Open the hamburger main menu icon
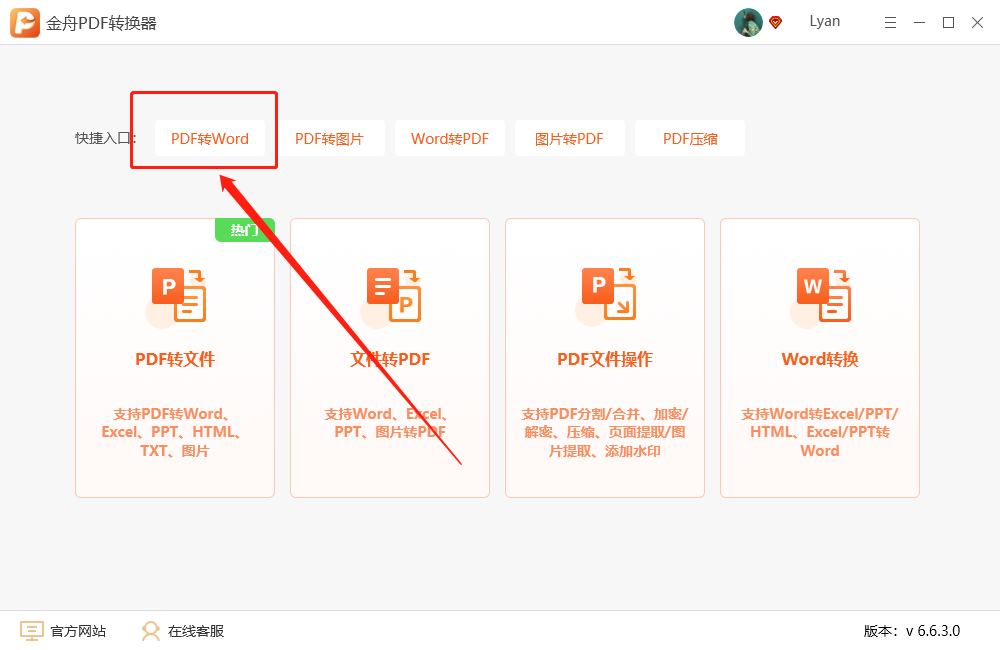 890,23
